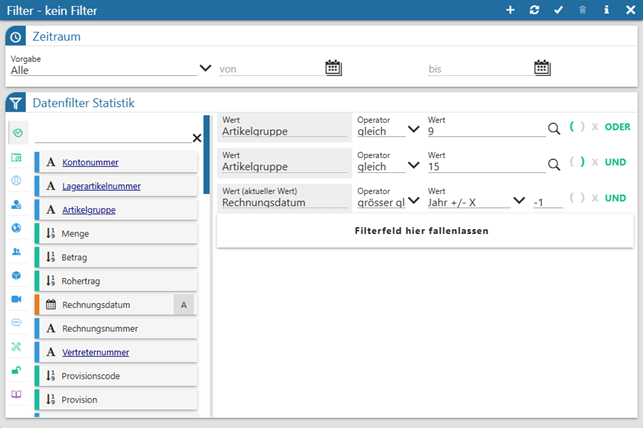Click magnifier search icon beside value 15
This screenshot has height=428, width=643.
pyautogui.click(x=554, y=164)
